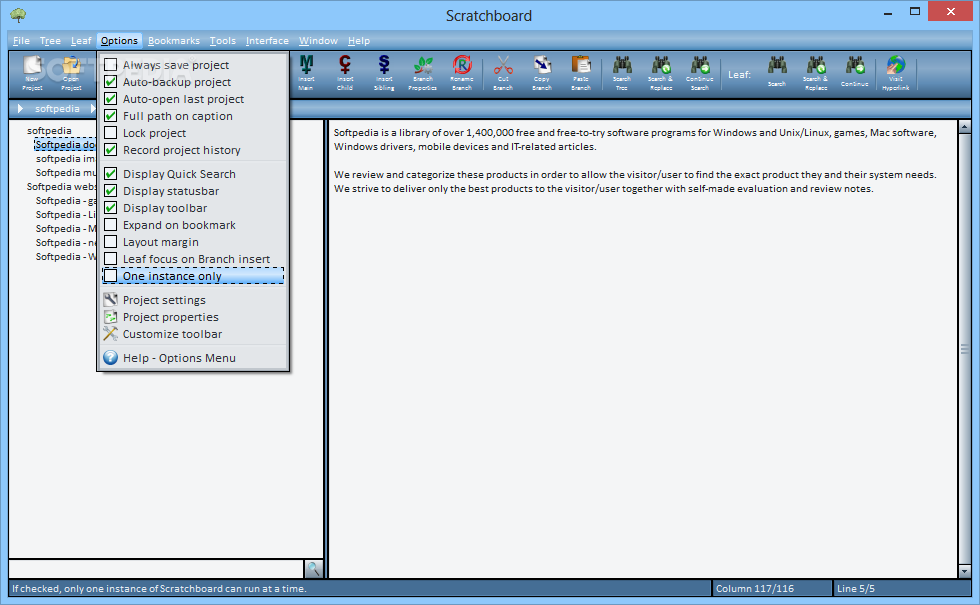This screenshot has width=980, height=605.
Task: Select the Softpedia - Li... tree node
Action: 66,214
